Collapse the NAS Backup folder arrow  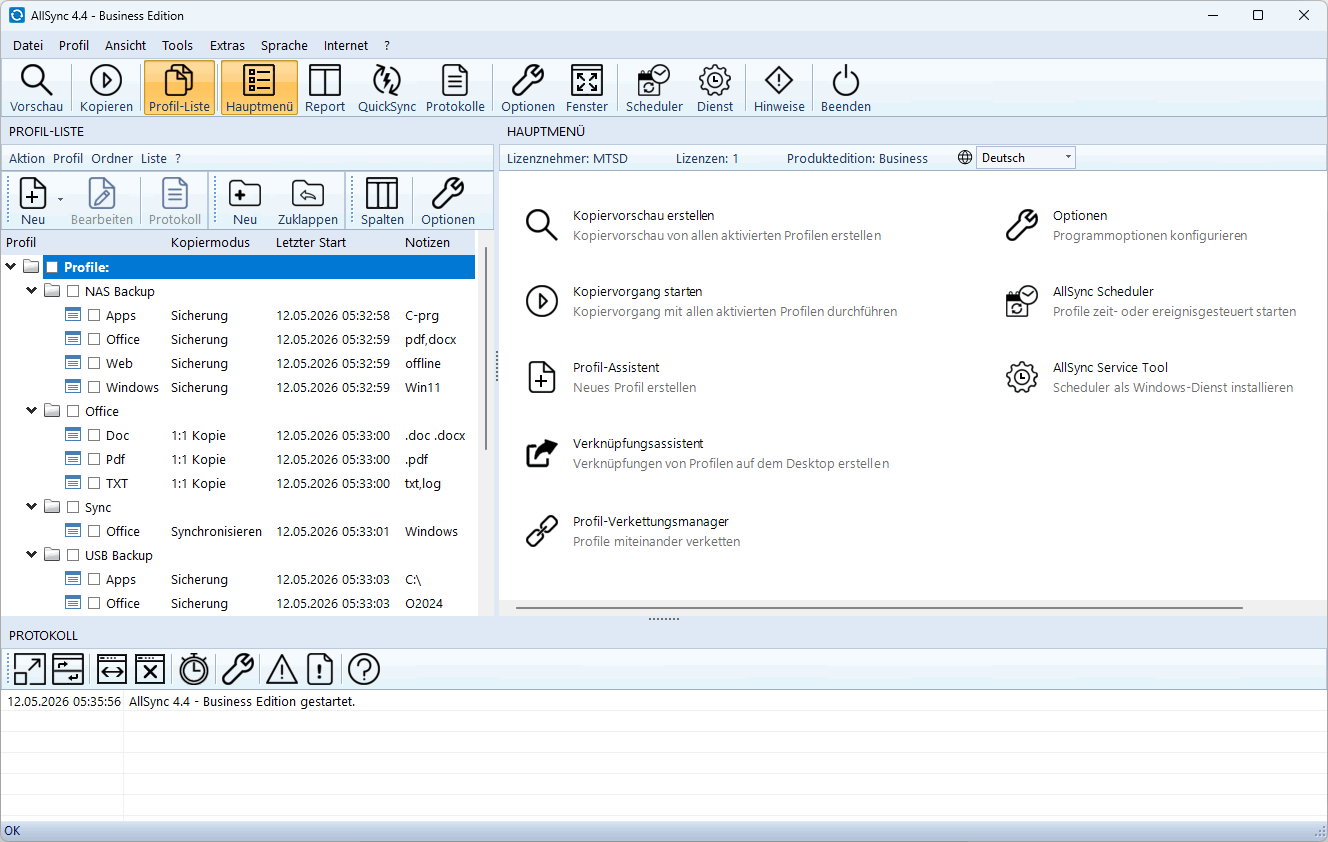pyautogui.click(x=32, y=290)
